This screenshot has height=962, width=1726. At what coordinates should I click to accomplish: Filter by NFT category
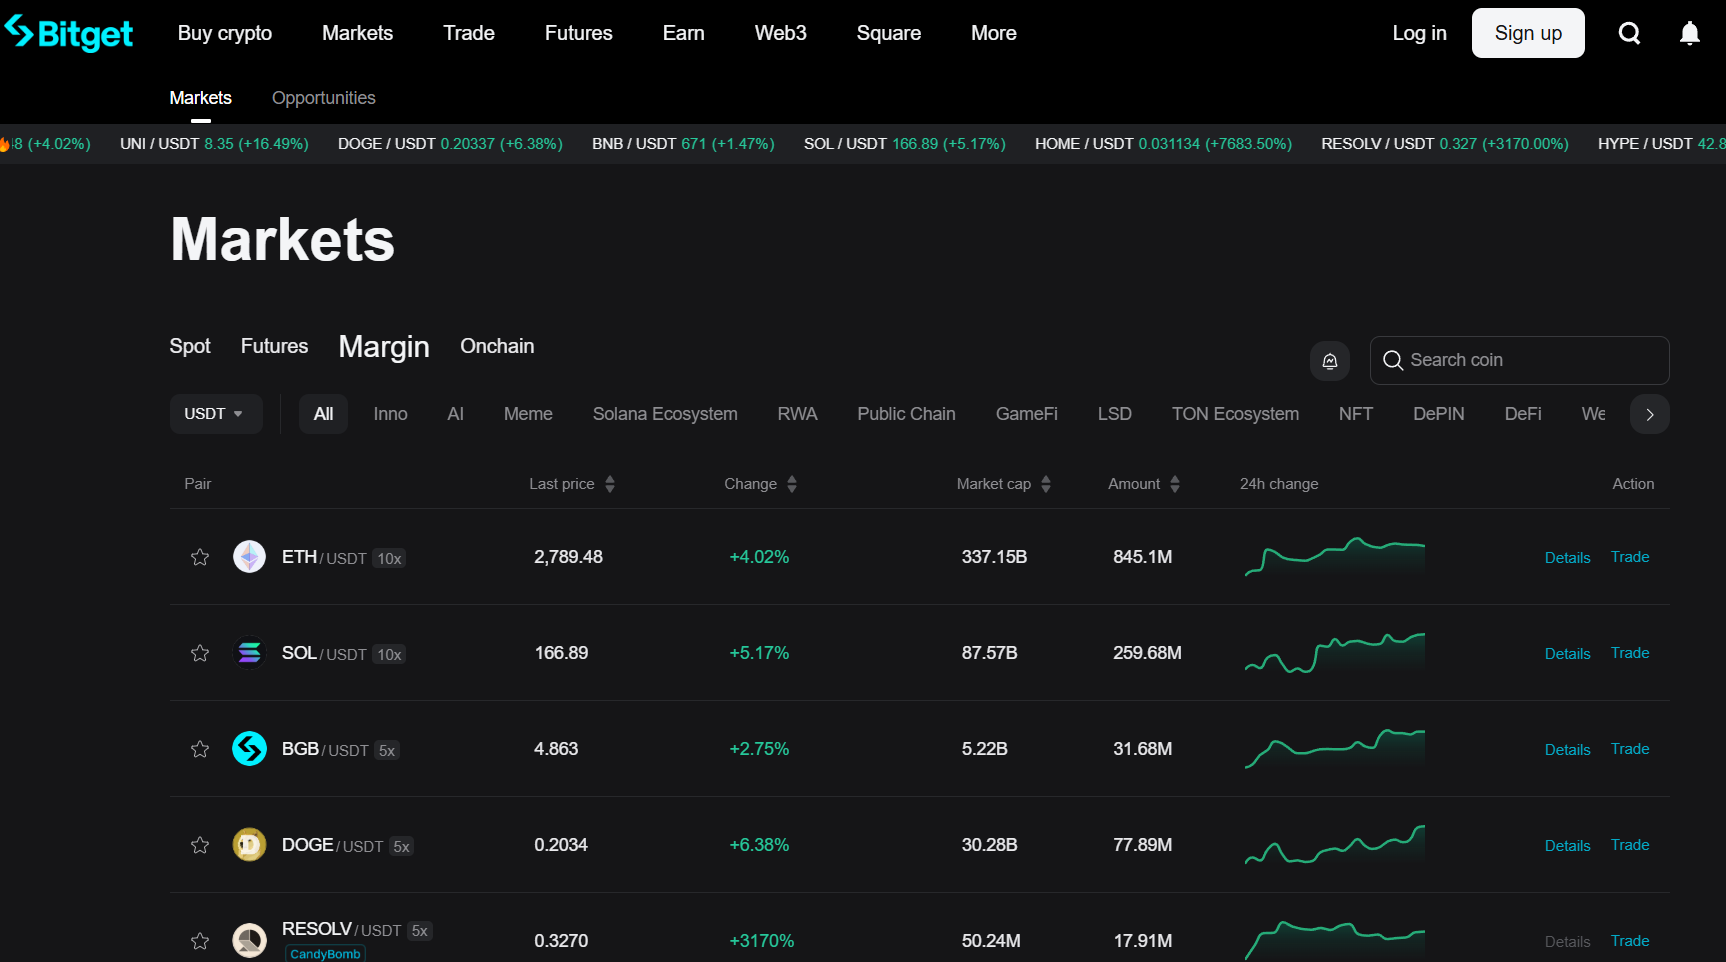point(1356,414)
